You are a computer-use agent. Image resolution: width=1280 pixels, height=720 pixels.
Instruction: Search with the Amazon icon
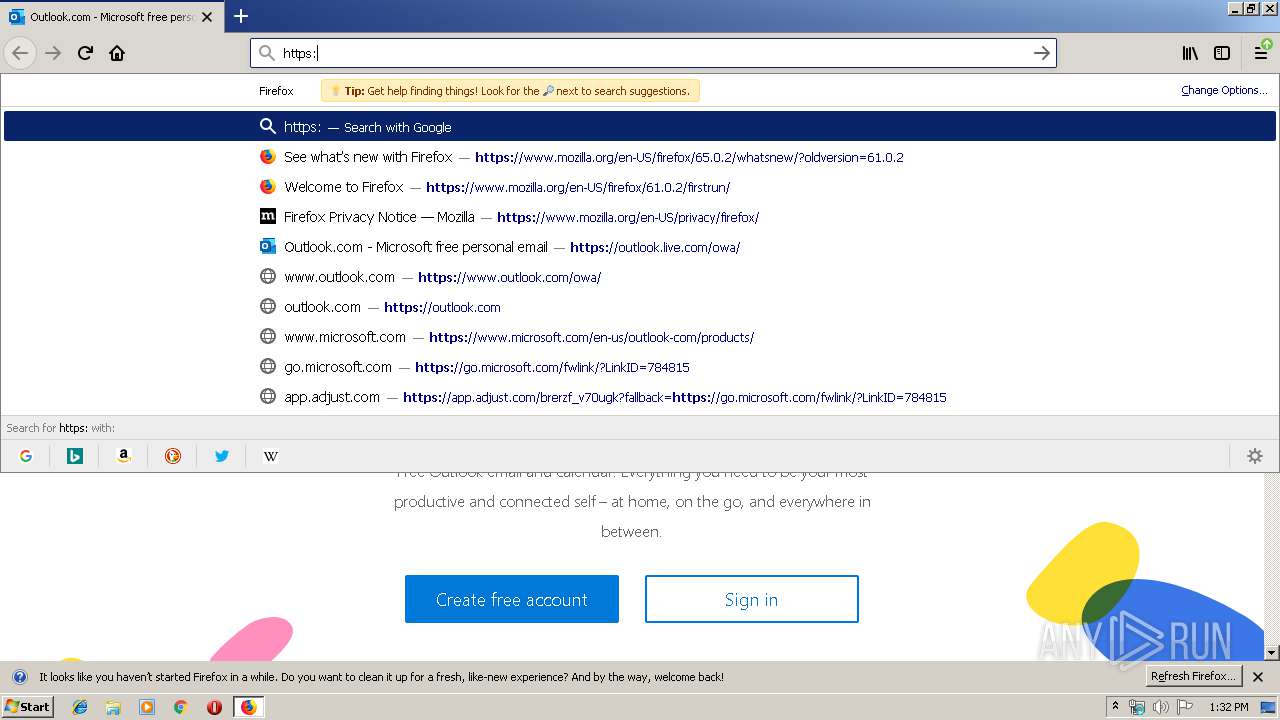[123, 455]
